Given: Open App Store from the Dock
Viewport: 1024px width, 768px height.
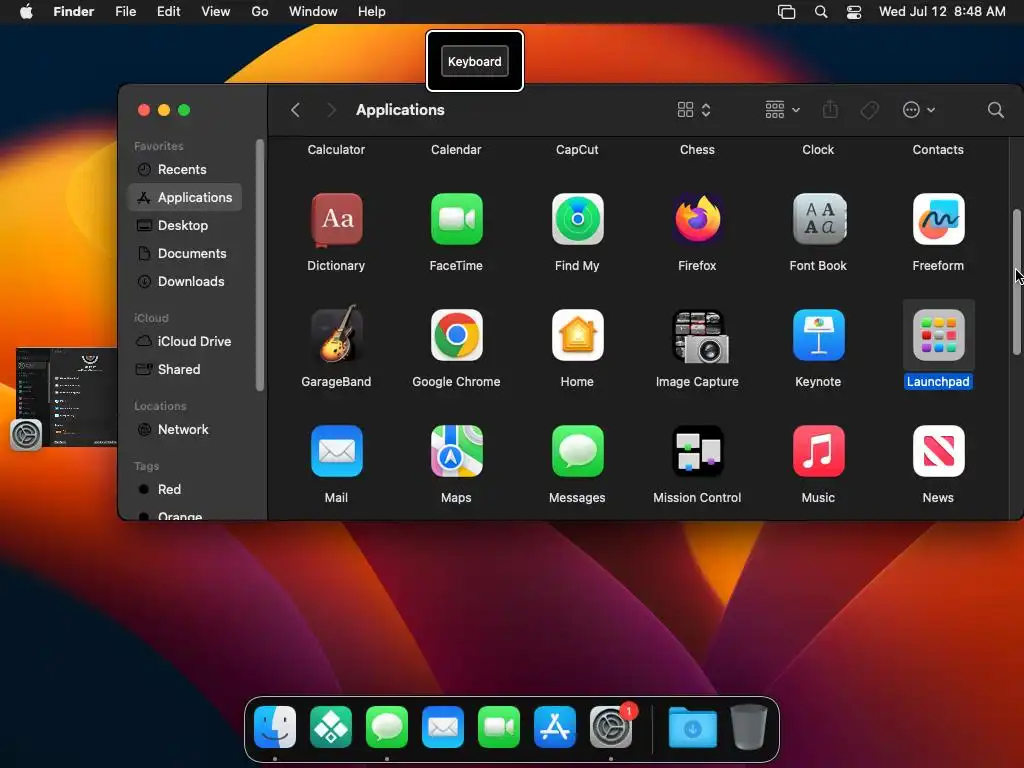Looking at the screenshot, I should coord(555,727).
